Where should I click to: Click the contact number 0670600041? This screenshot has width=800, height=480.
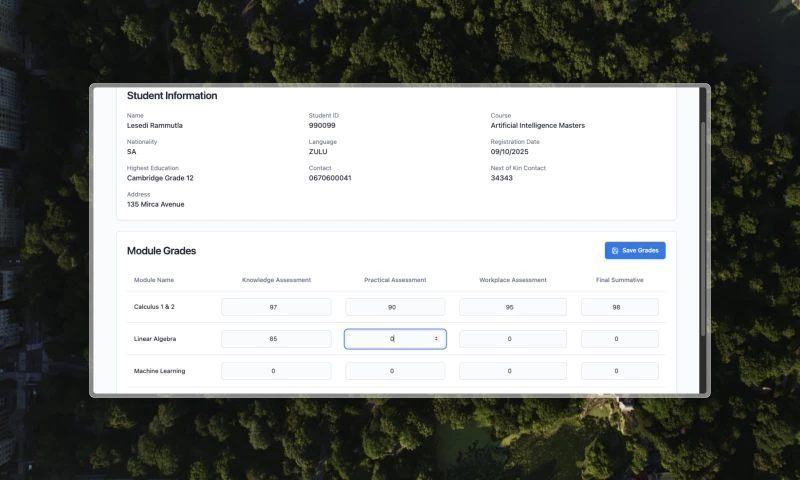(330, 178)
